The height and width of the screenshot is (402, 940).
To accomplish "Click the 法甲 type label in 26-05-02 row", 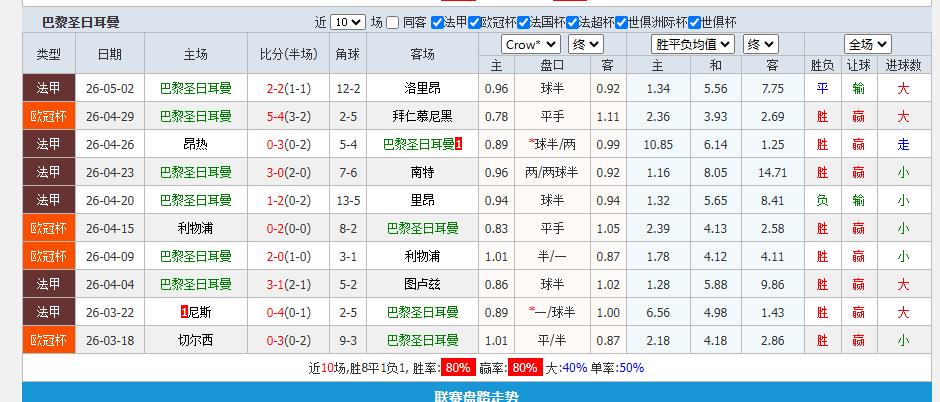I will [49, 88].
